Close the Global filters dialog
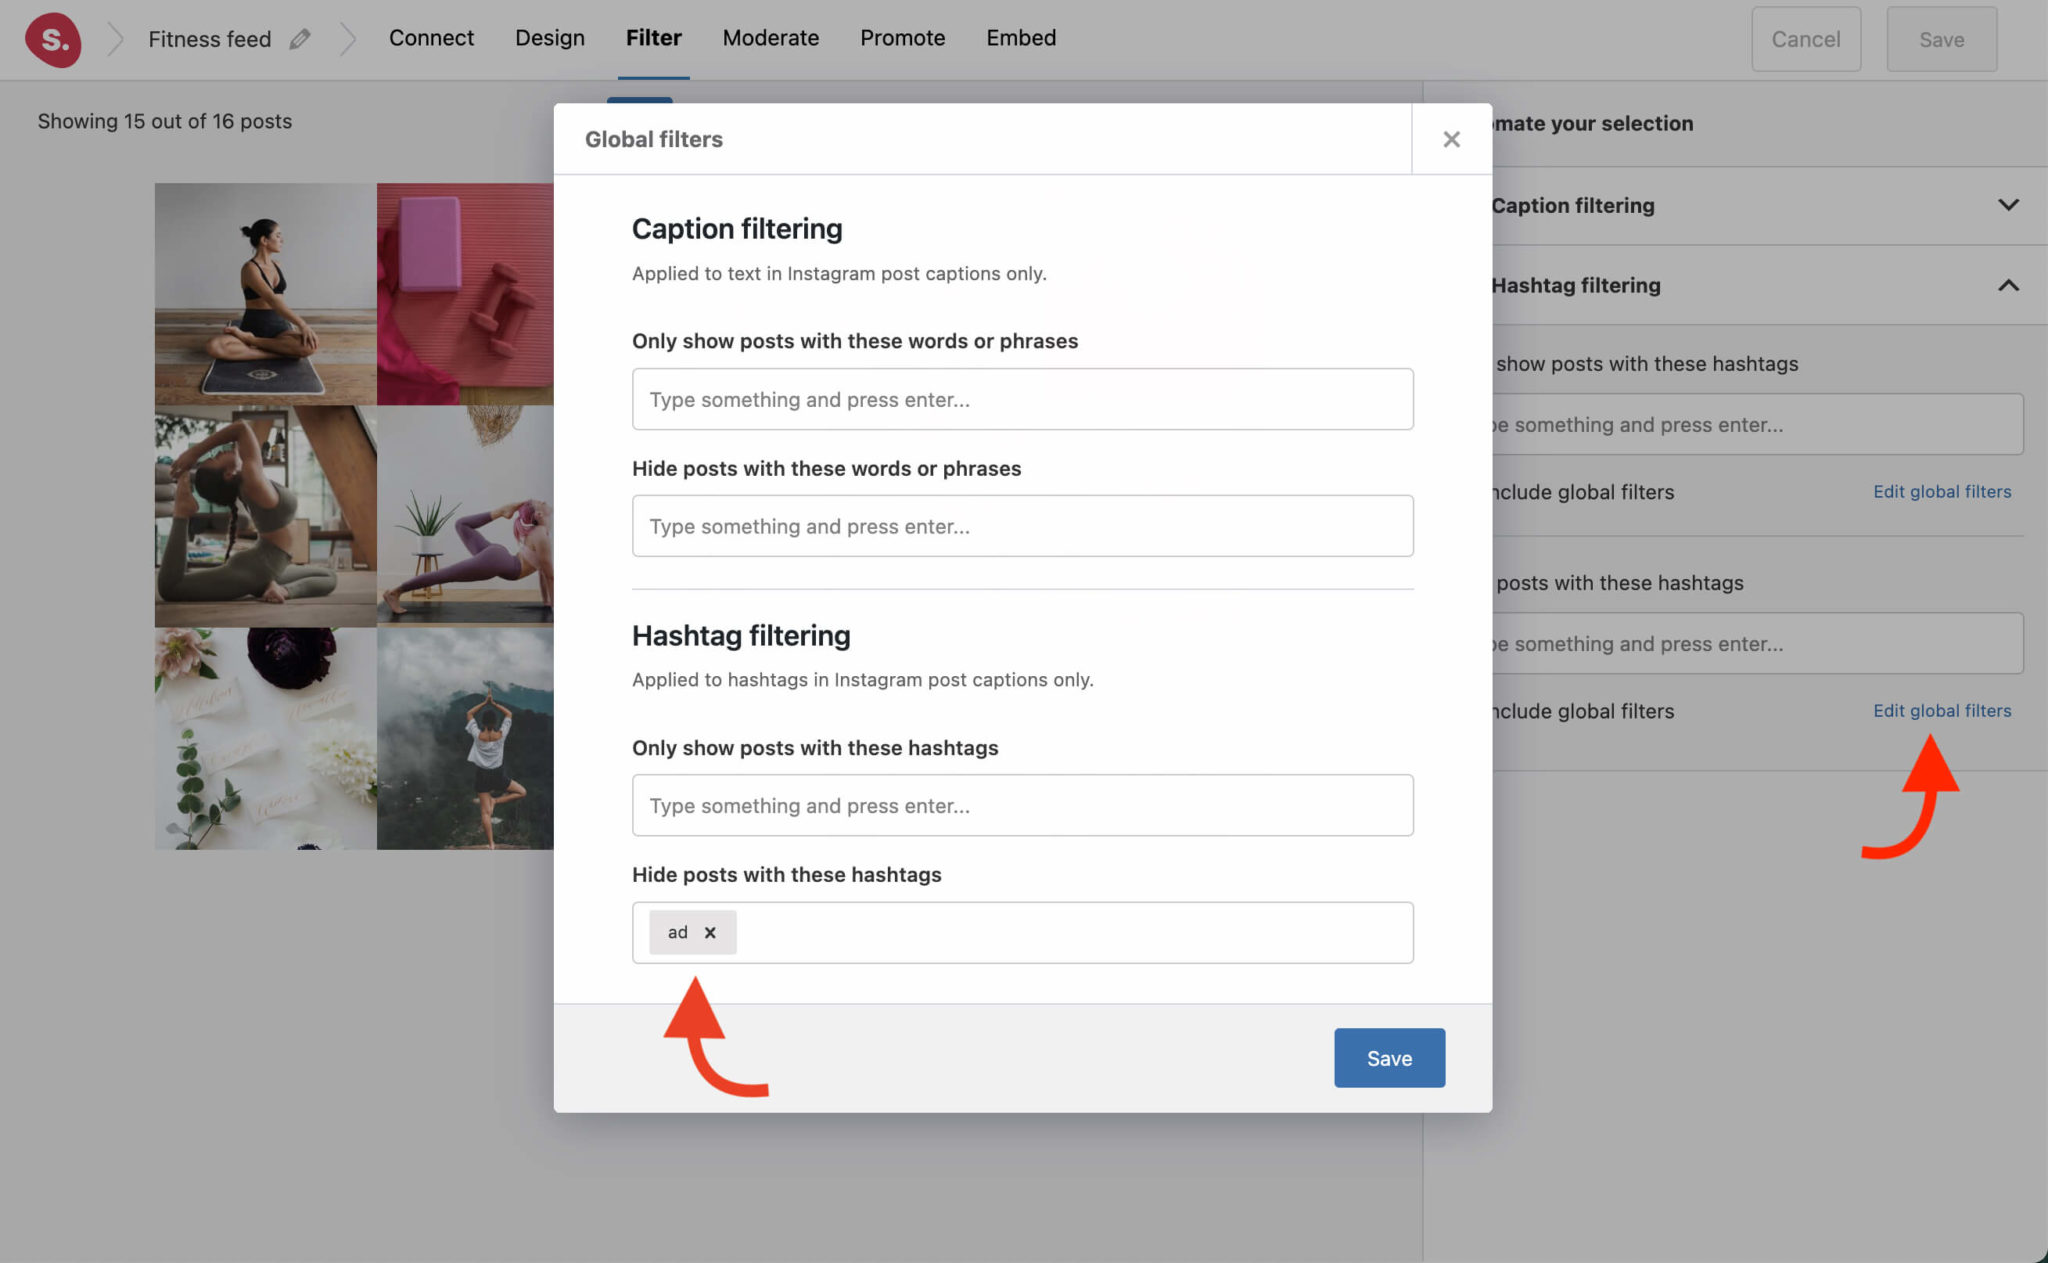Viewport: 2048px width, 1263px height. tap(1451, 139)
